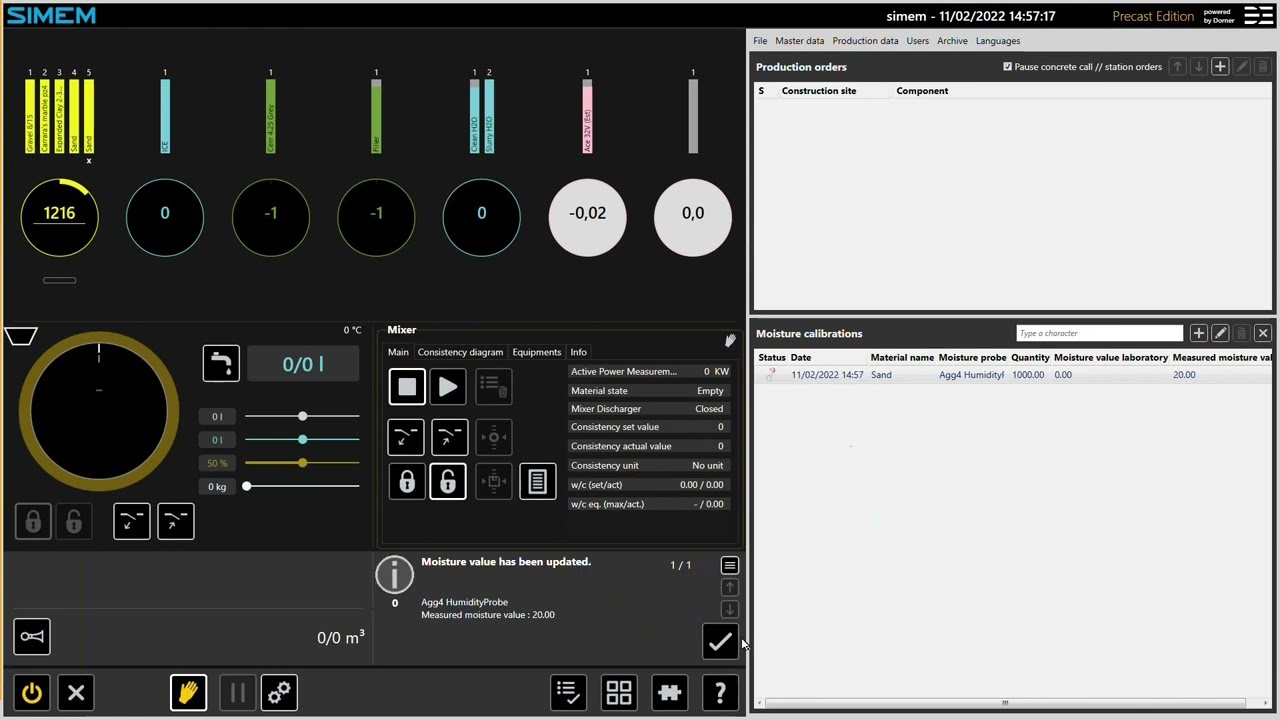The width and height of the screenshot is (1280, 720).
Task: Click the horizontal scrollbar in moisture table
Action: pyautogui.click(x=1005, y=702)
